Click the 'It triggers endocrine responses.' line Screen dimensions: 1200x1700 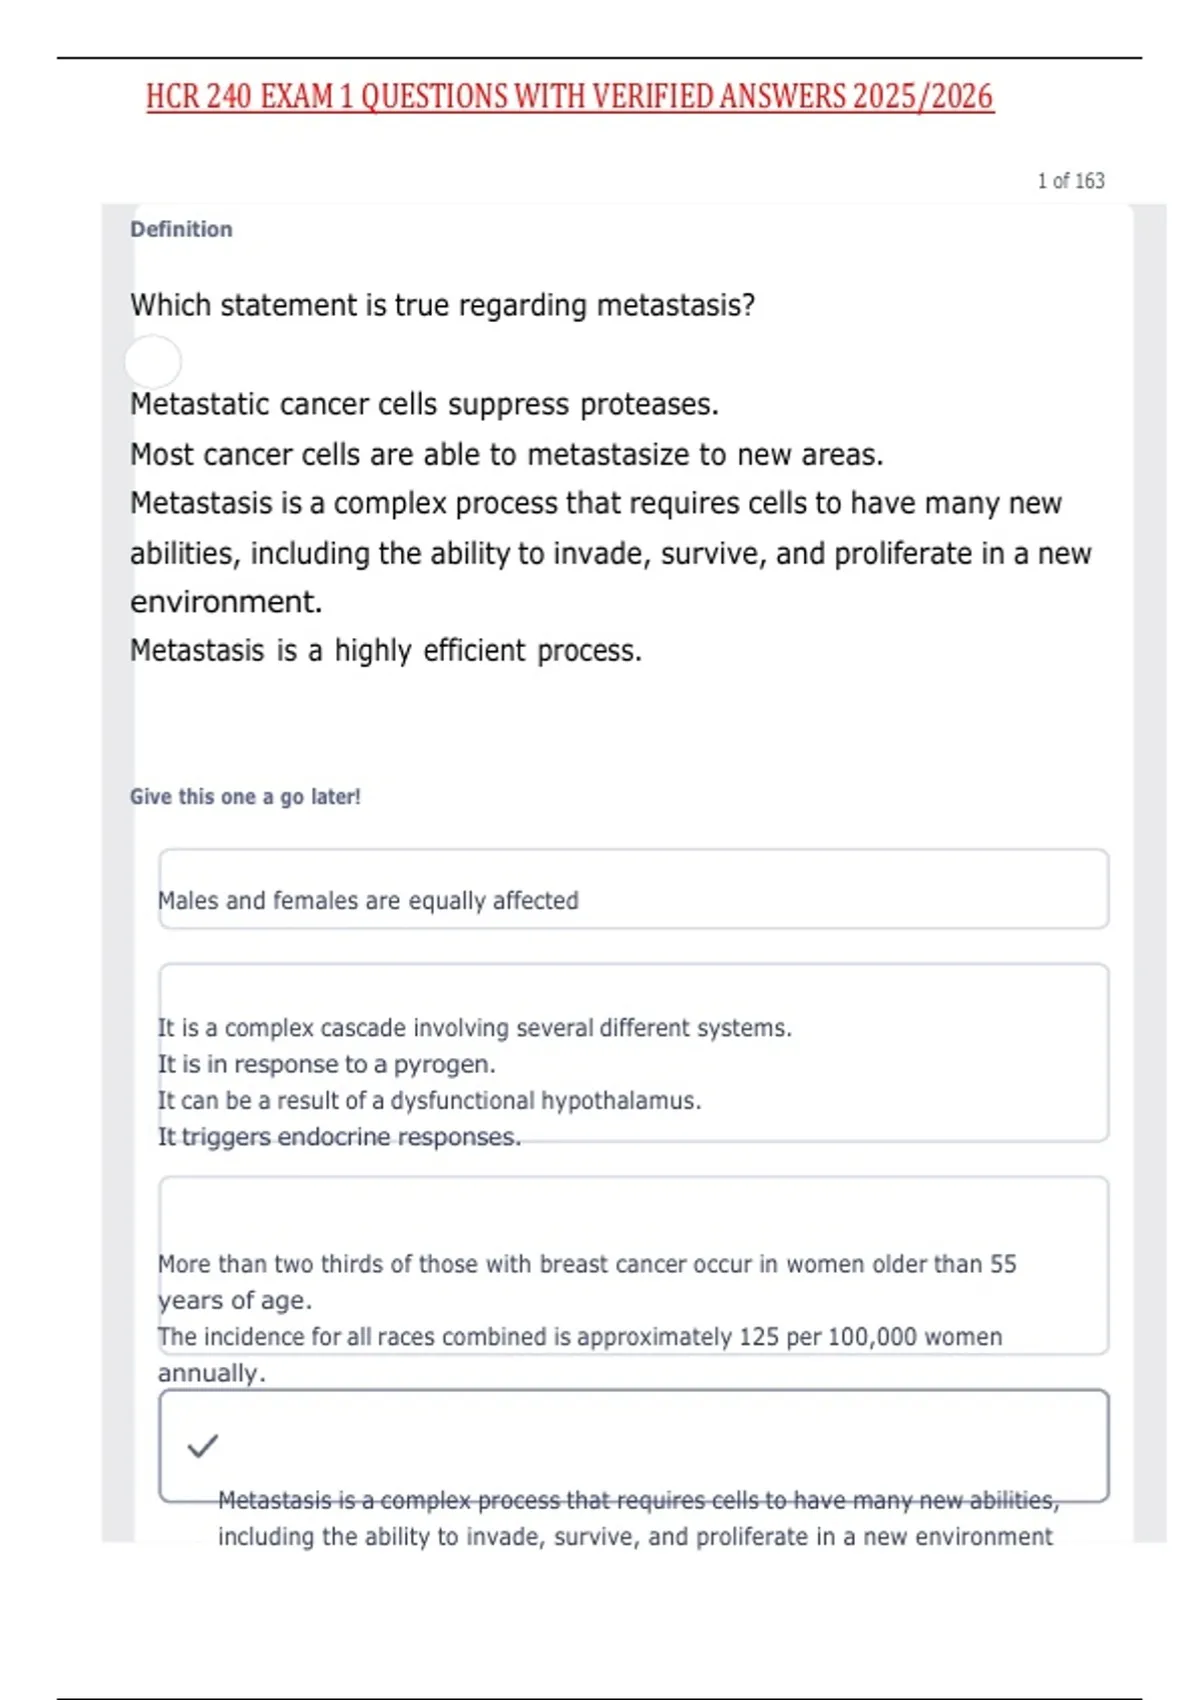tap(340, 1137)
